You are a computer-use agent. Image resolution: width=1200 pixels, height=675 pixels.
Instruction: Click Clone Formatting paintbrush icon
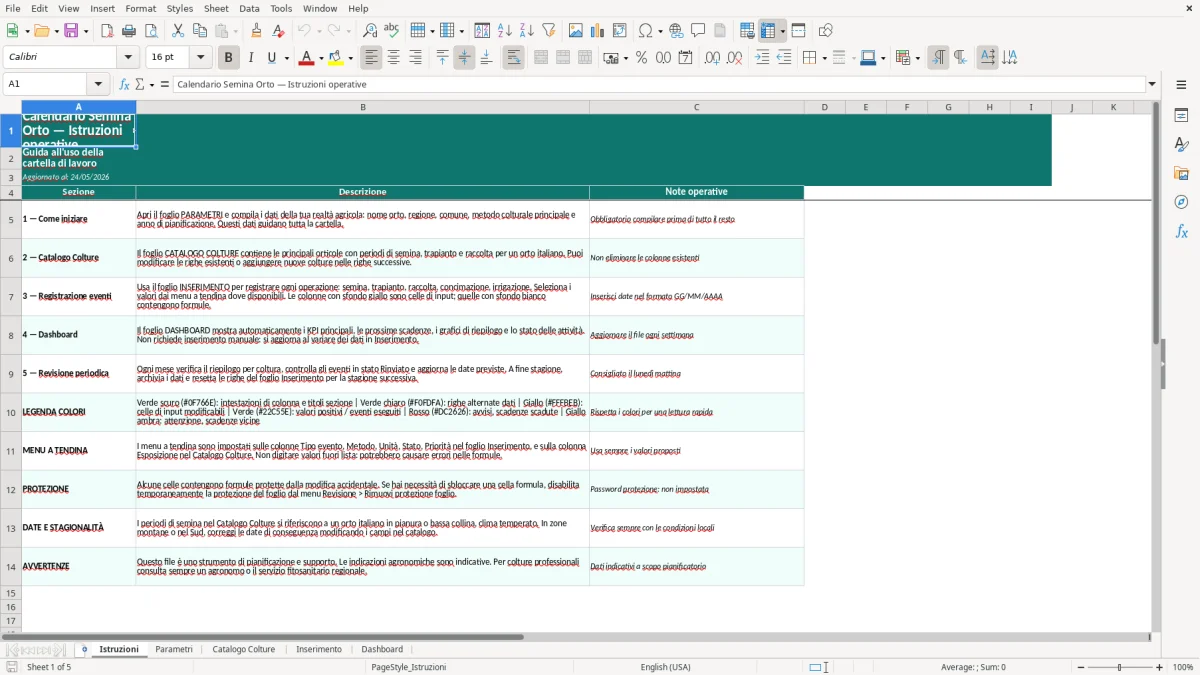(257, 31)
